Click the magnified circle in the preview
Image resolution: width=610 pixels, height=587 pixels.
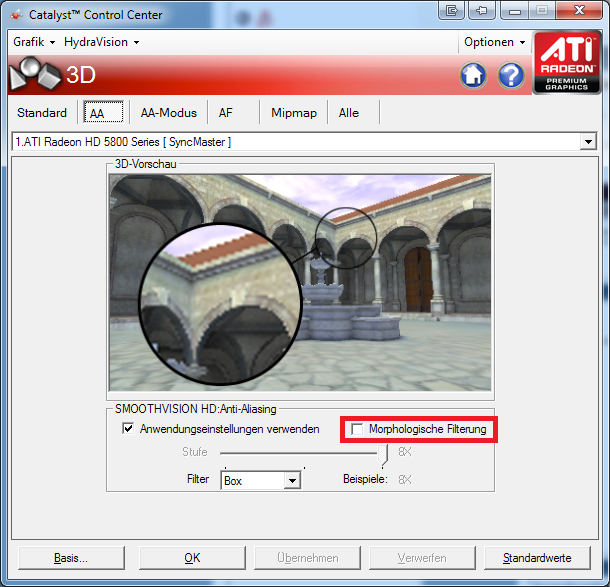[x=221, y=305]
